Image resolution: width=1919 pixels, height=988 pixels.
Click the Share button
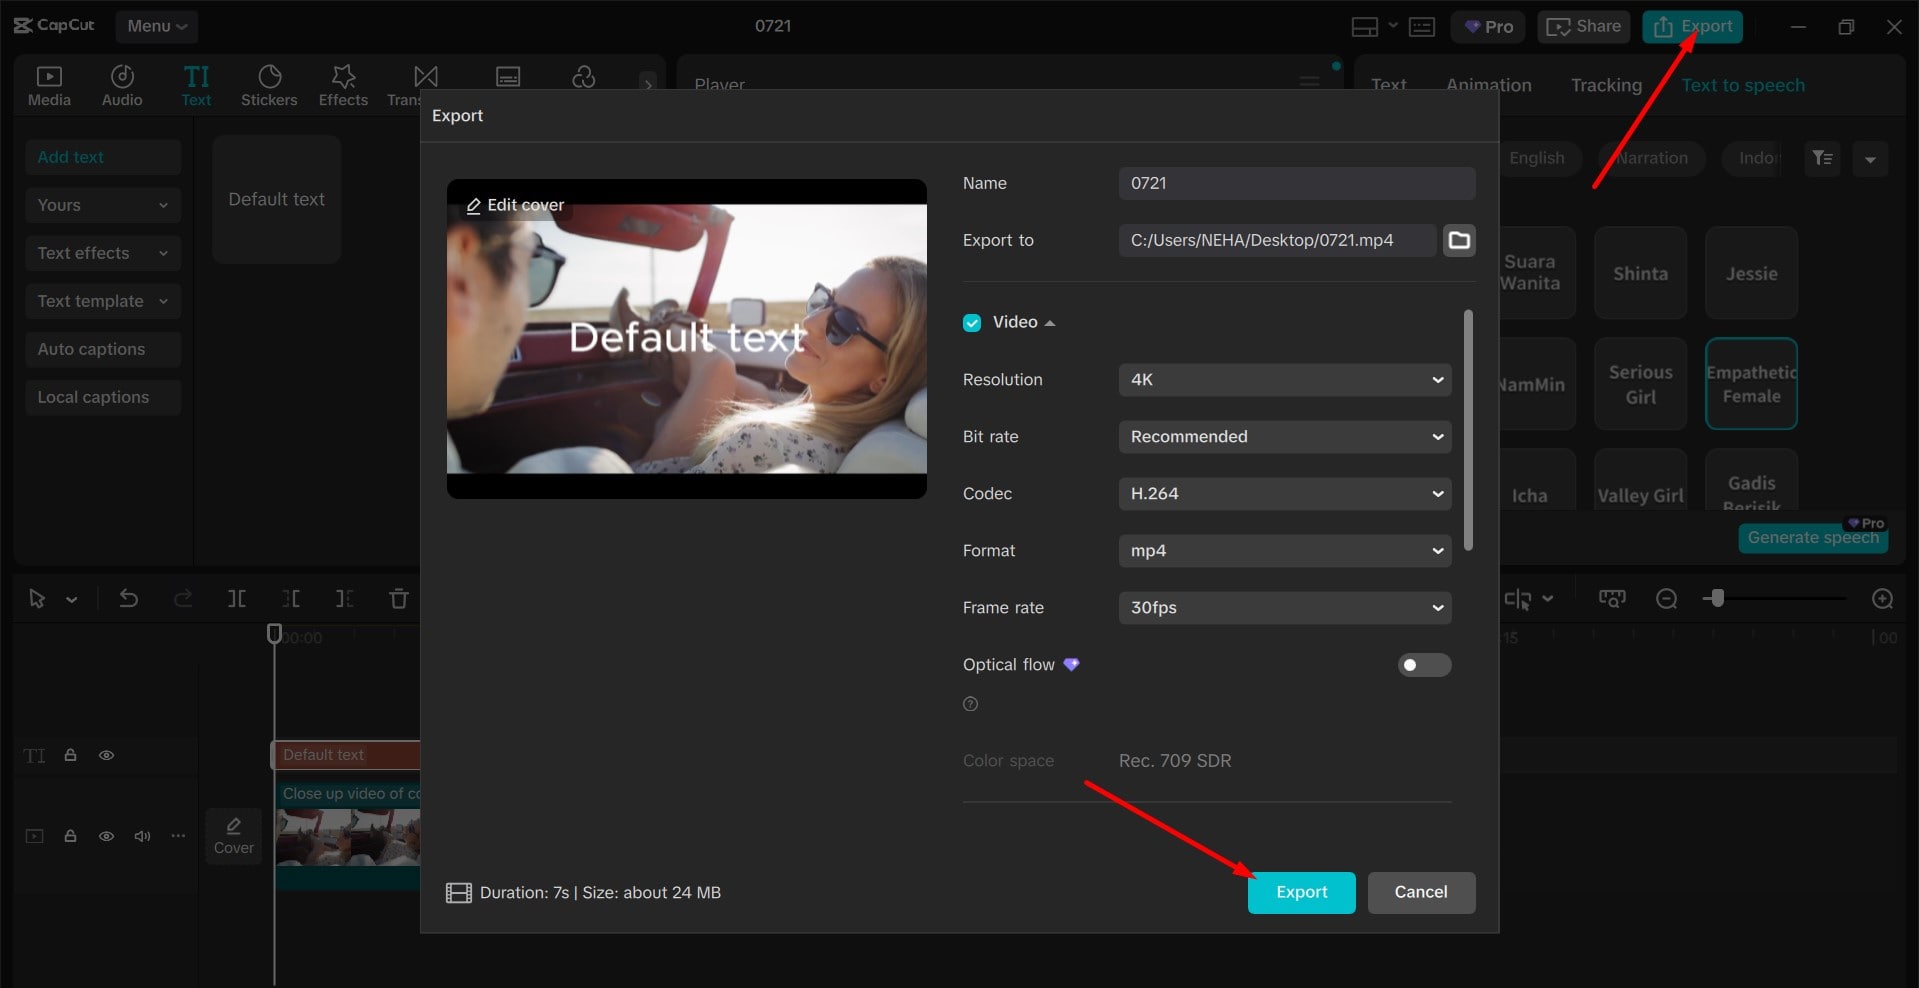(x=1584, y=27)
